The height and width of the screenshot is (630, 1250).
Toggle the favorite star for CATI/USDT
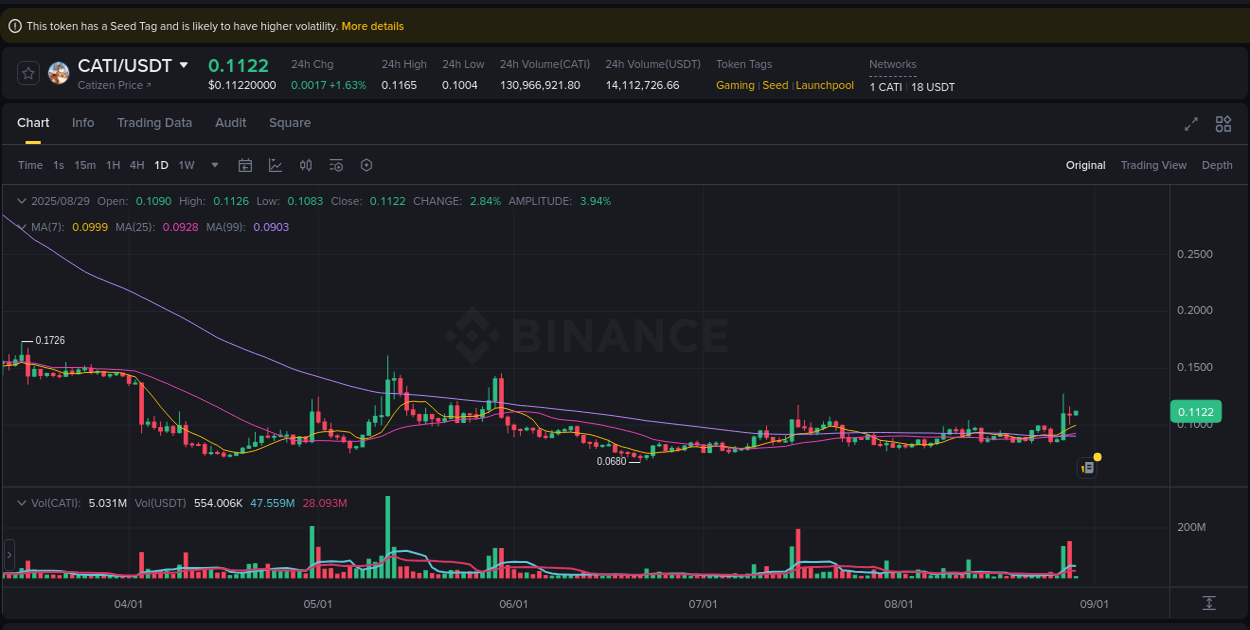point(27,72)
